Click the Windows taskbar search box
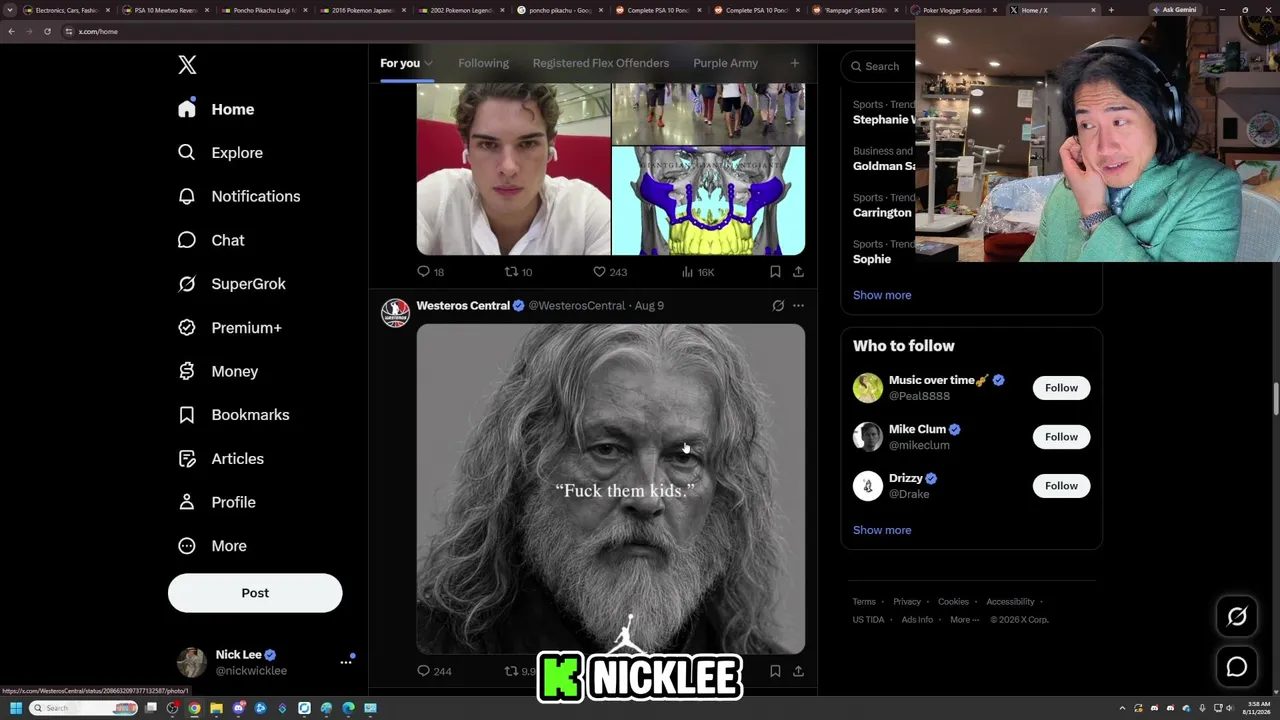The height and width of the screenshot is (720, 1280). [84, 708]
